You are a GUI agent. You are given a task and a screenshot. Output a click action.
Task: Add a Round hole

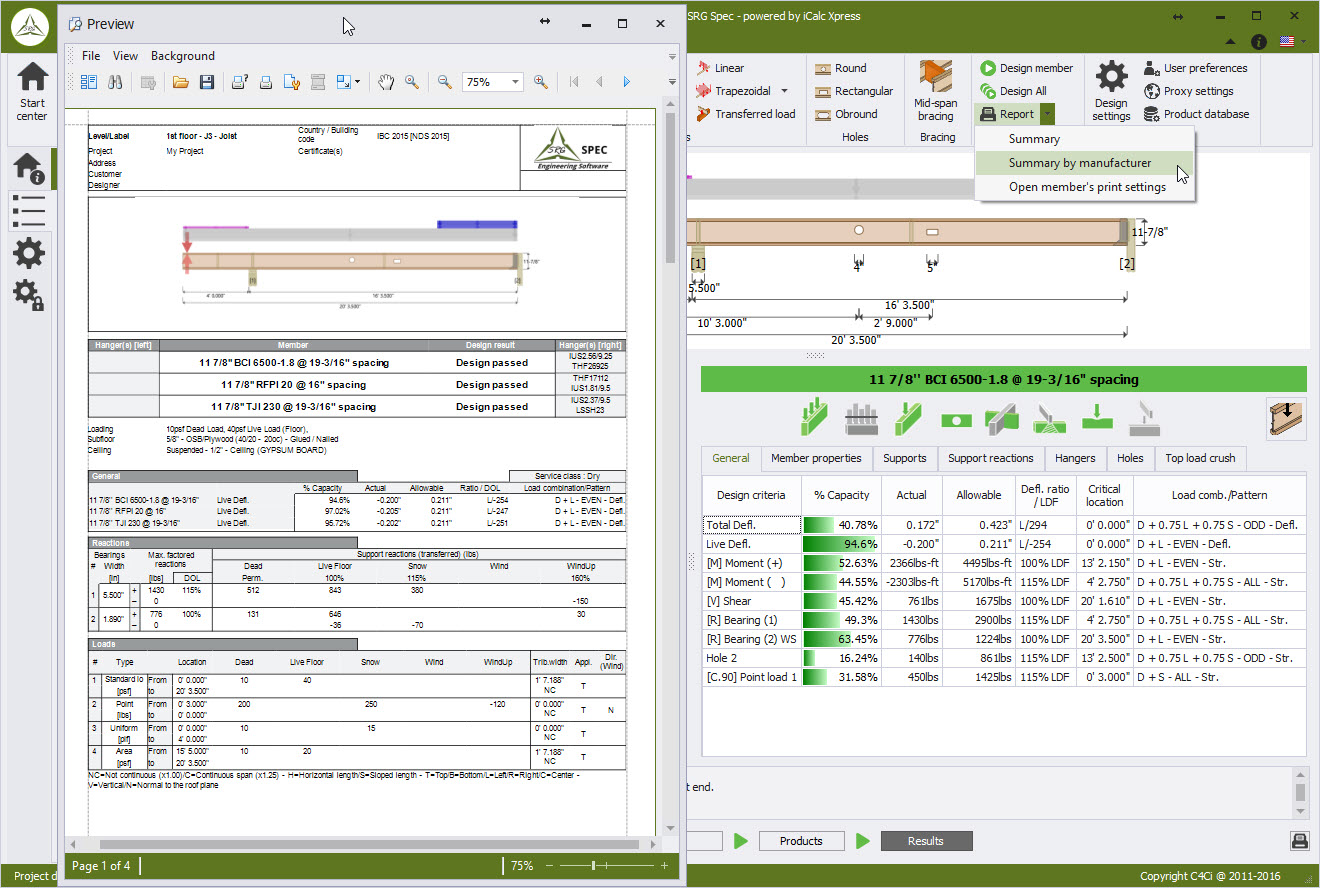(841, 68)
